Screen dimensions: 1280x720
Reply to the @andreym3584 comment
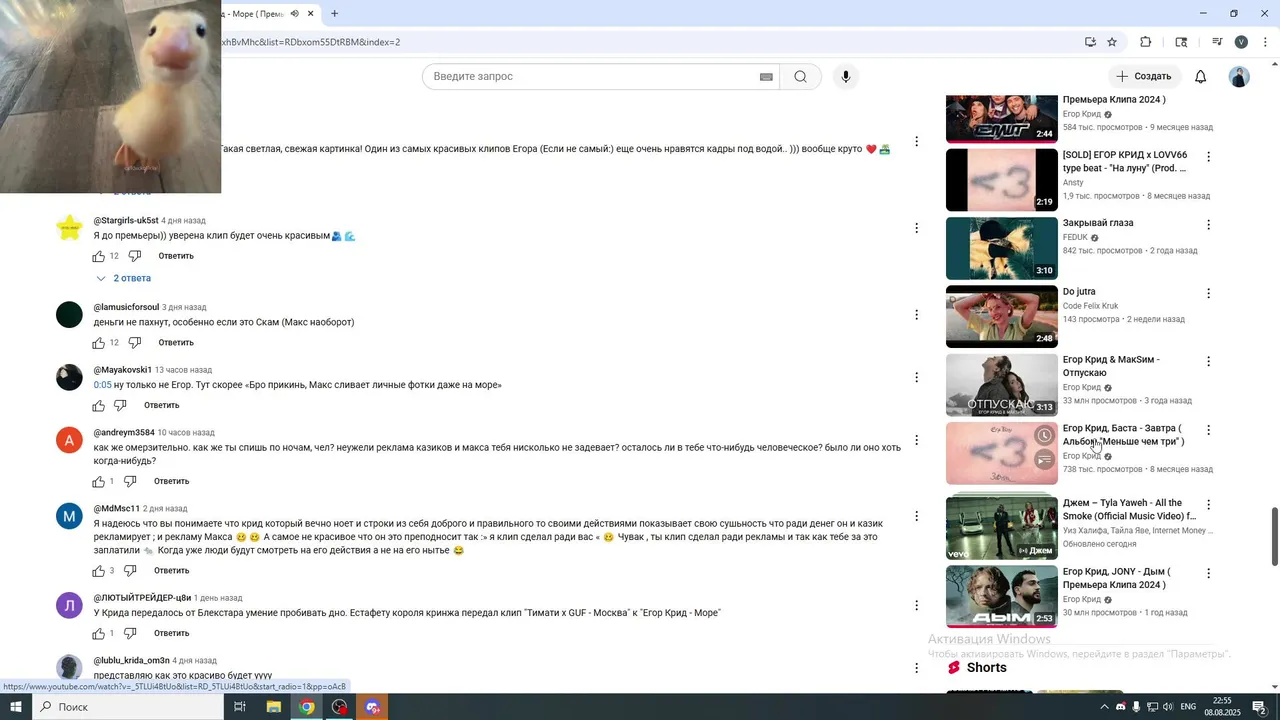[171, 482]
